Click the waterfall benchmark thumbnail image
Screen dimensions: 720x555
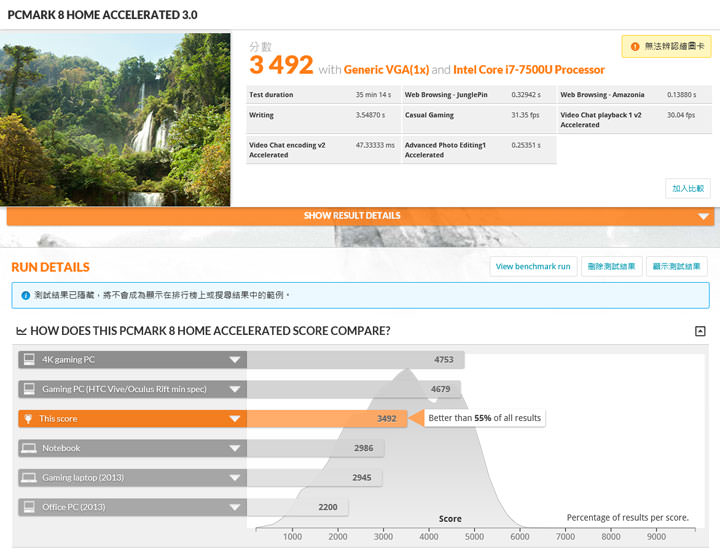[116, 119]
